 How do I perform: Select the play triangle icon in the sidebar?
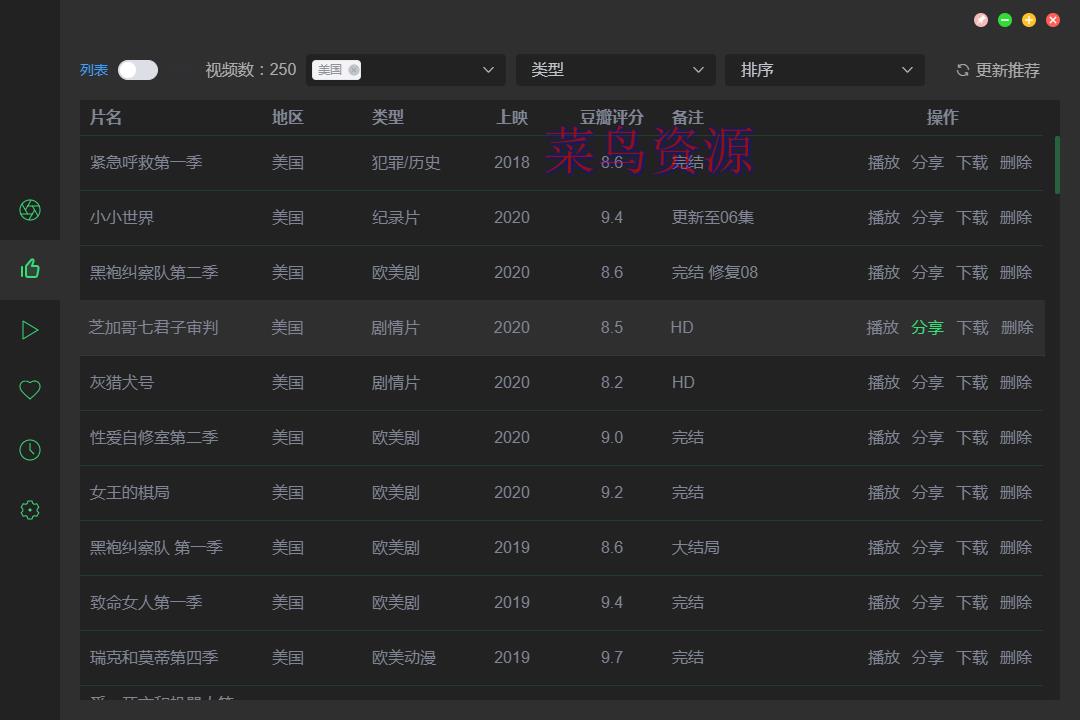tap(30, 329)
